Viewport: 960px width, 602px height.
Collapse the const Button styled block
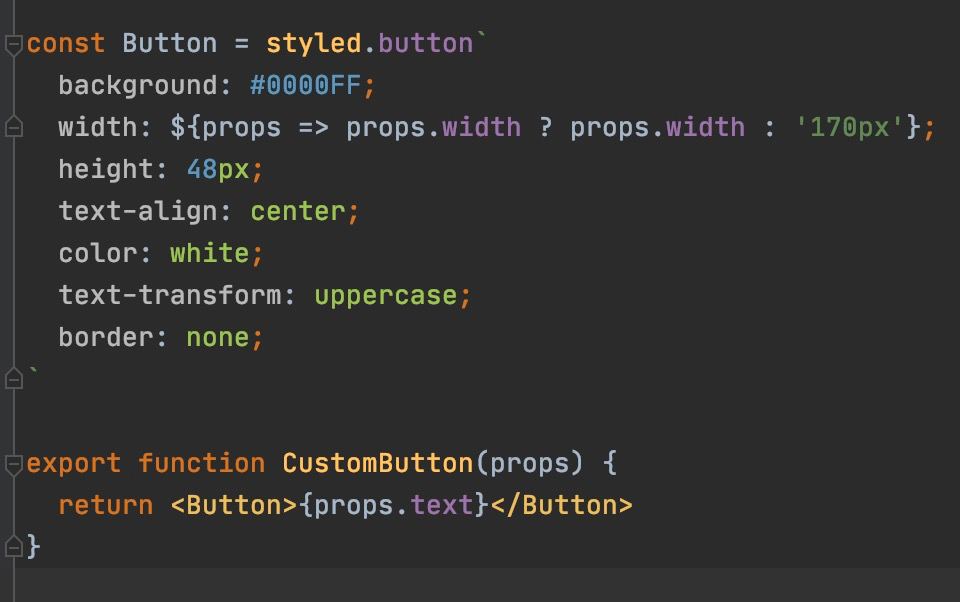pos(13,44)
